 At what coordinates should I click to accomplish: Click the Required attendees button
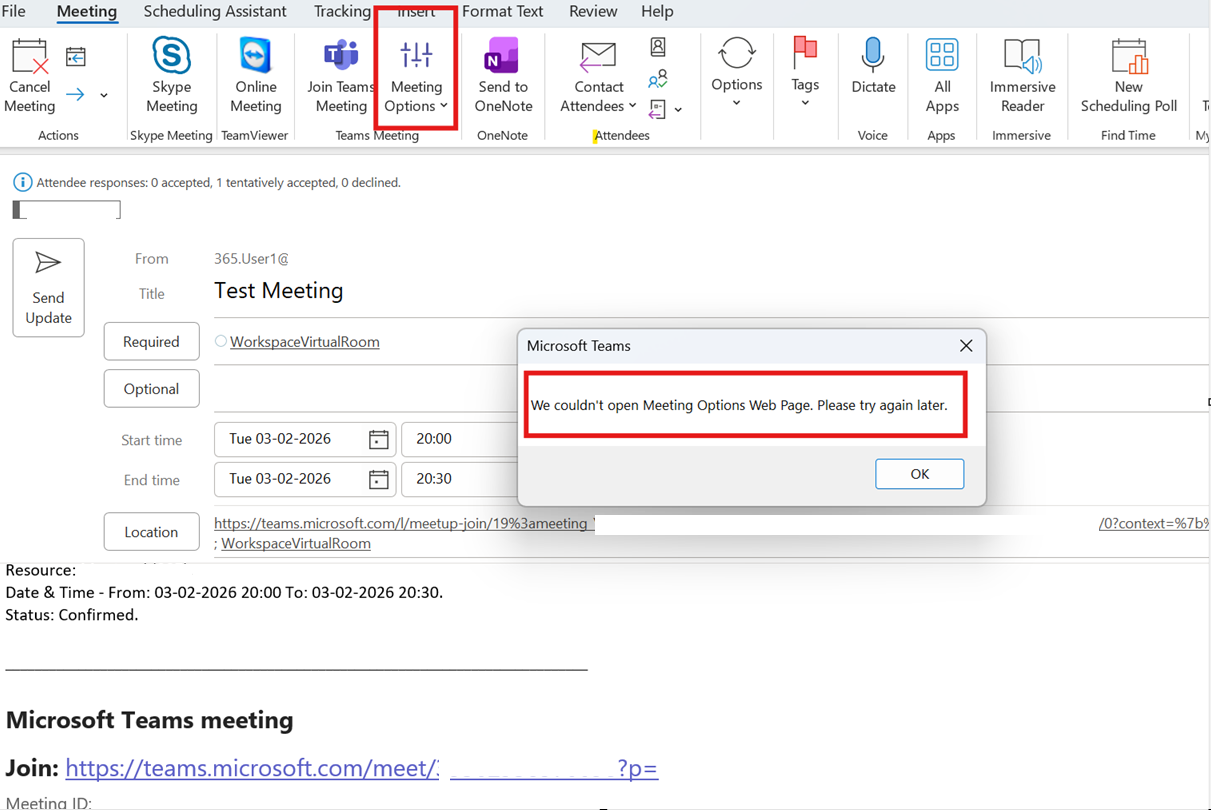151,342
